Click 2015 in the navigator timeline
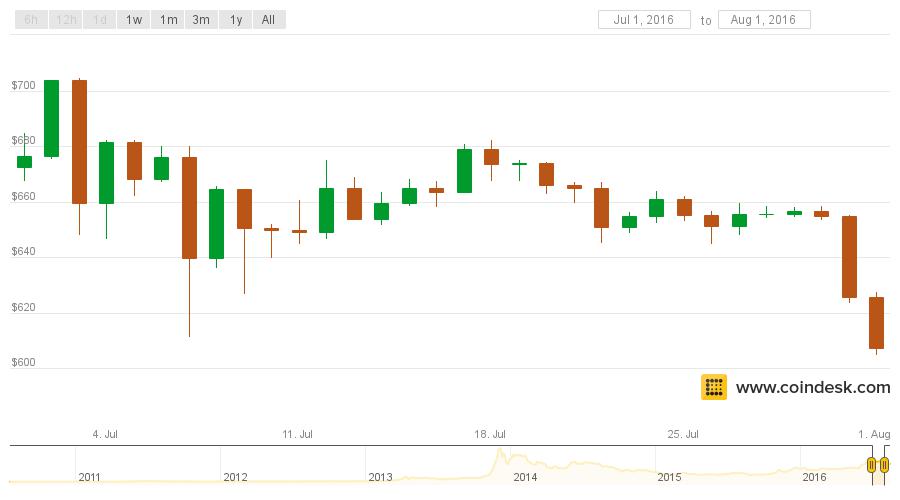 (x=669, y=477)
